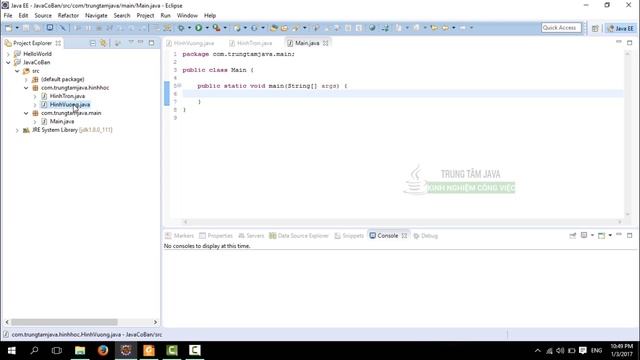
Task: Select Main.java in Project Explorer tree
Action: [x=62, y=122]
